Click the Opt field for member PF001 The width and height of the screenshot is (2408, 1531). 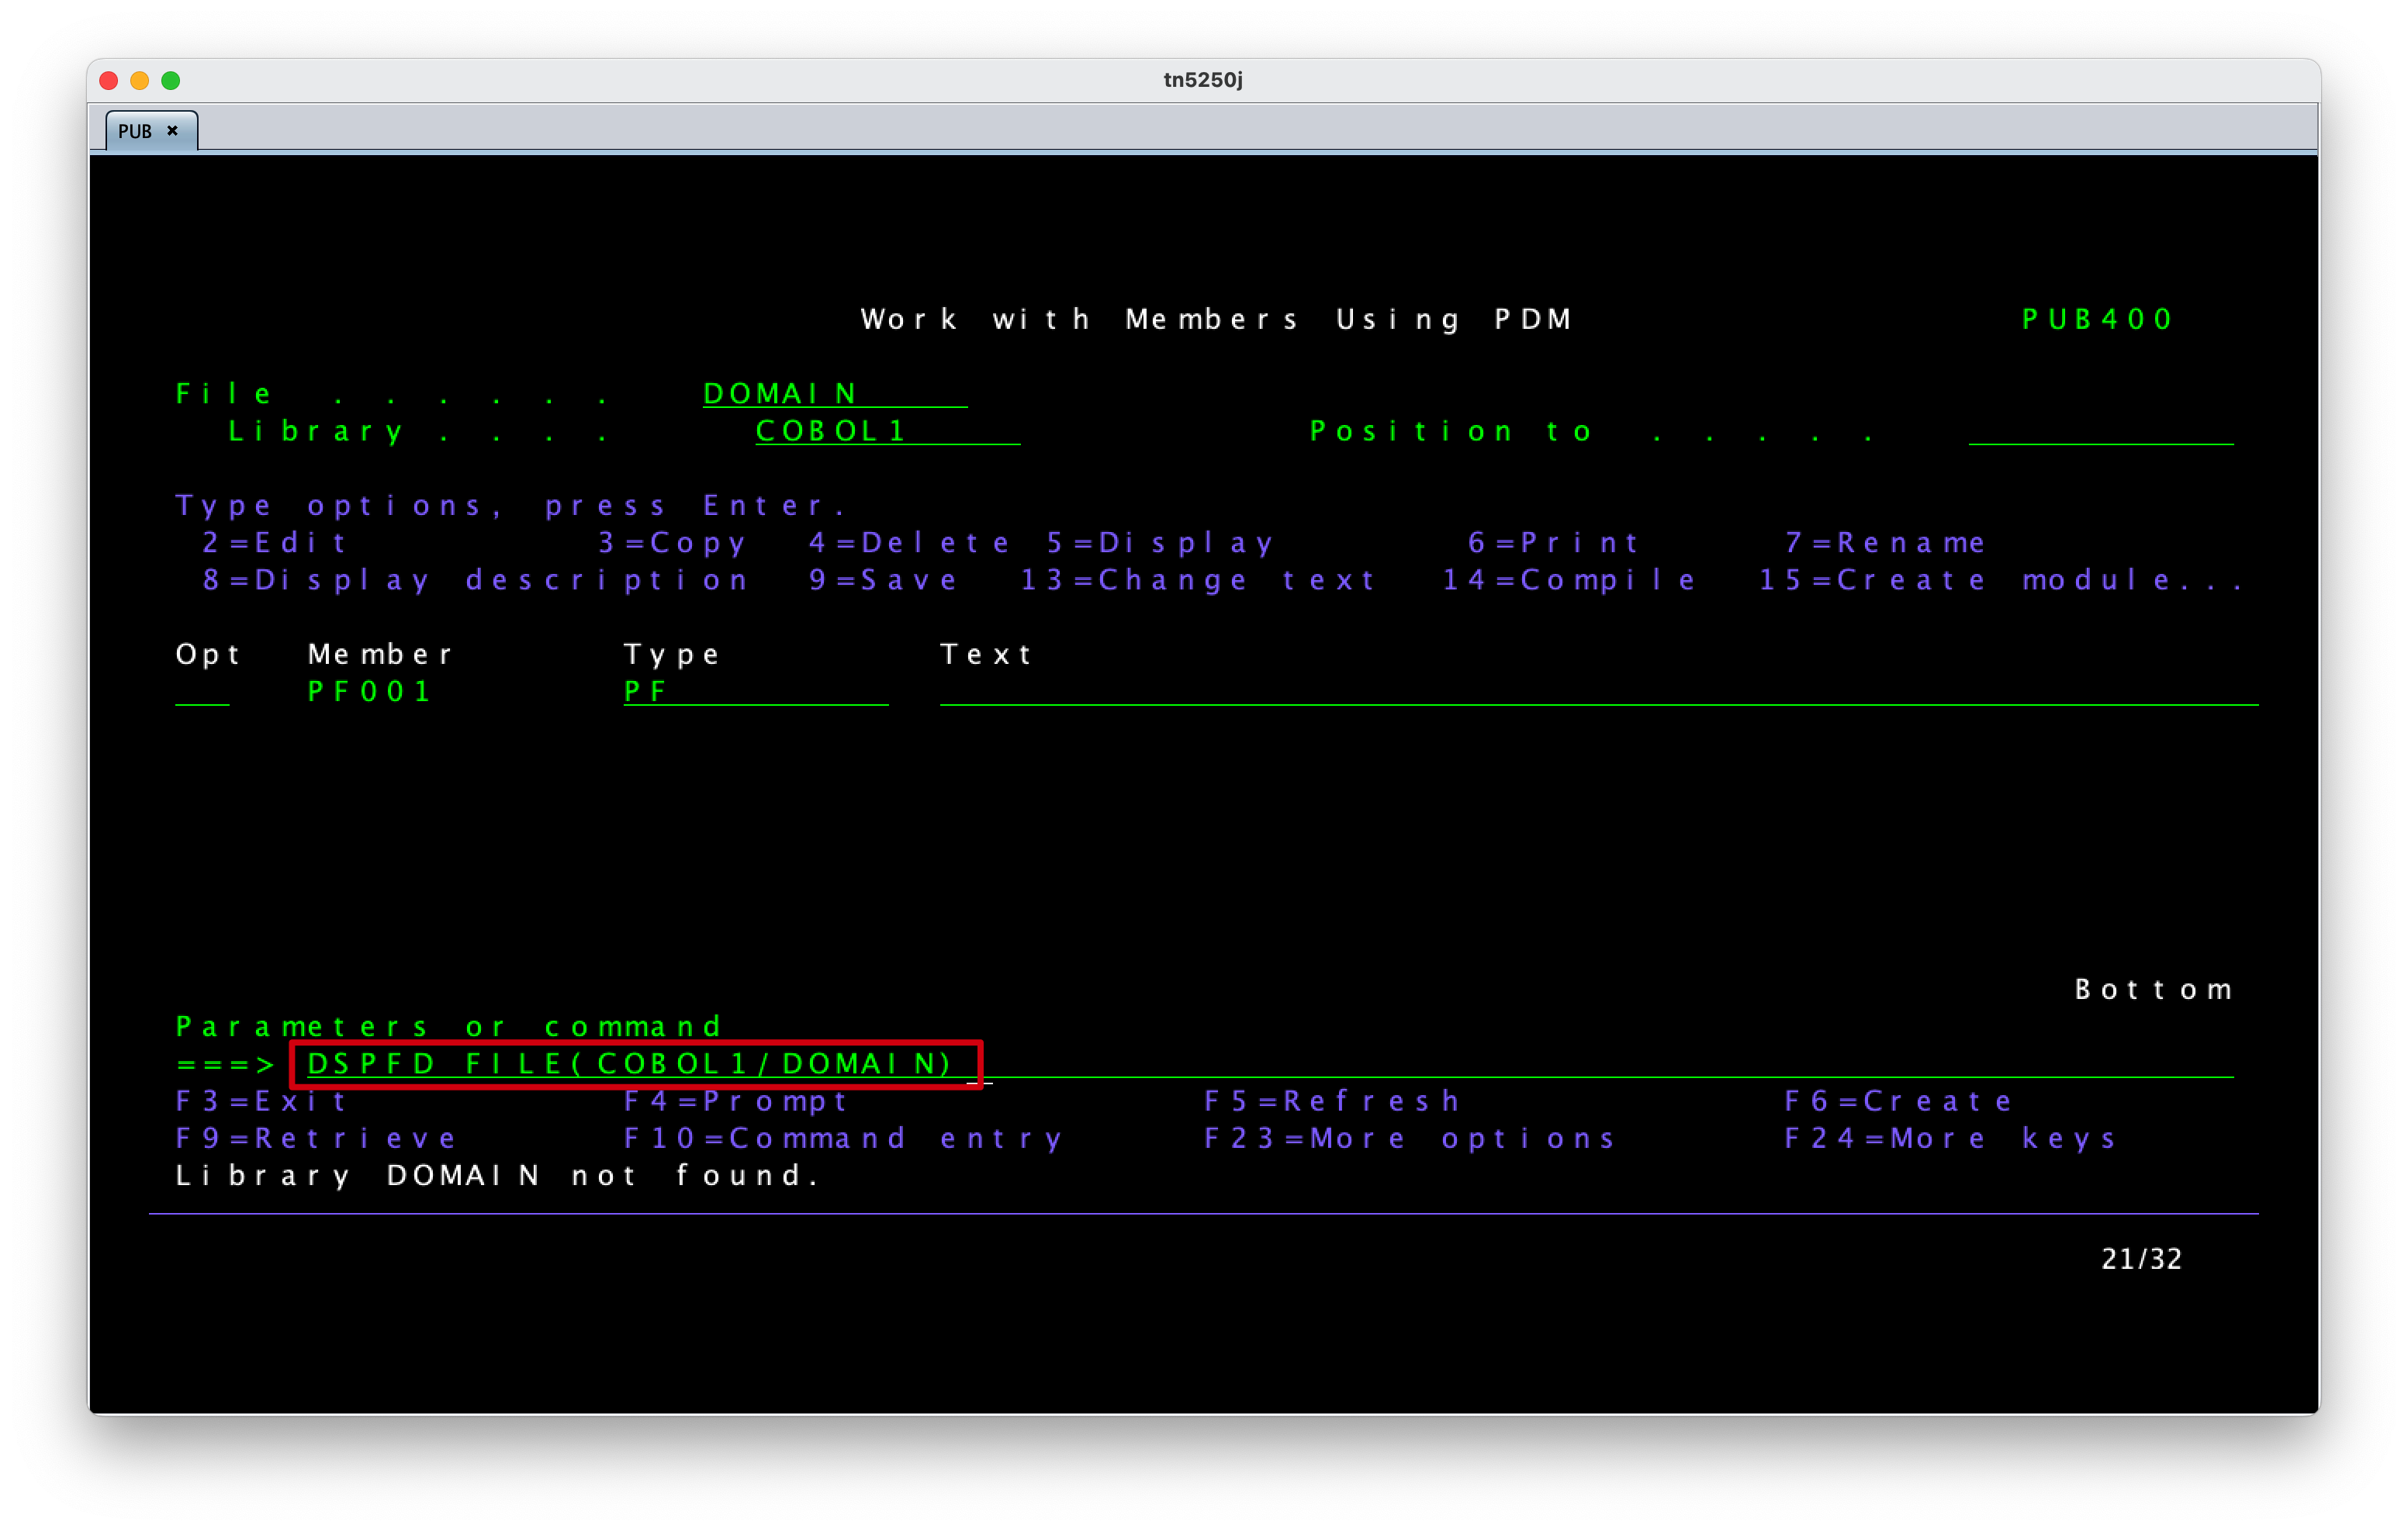[202, 691]
